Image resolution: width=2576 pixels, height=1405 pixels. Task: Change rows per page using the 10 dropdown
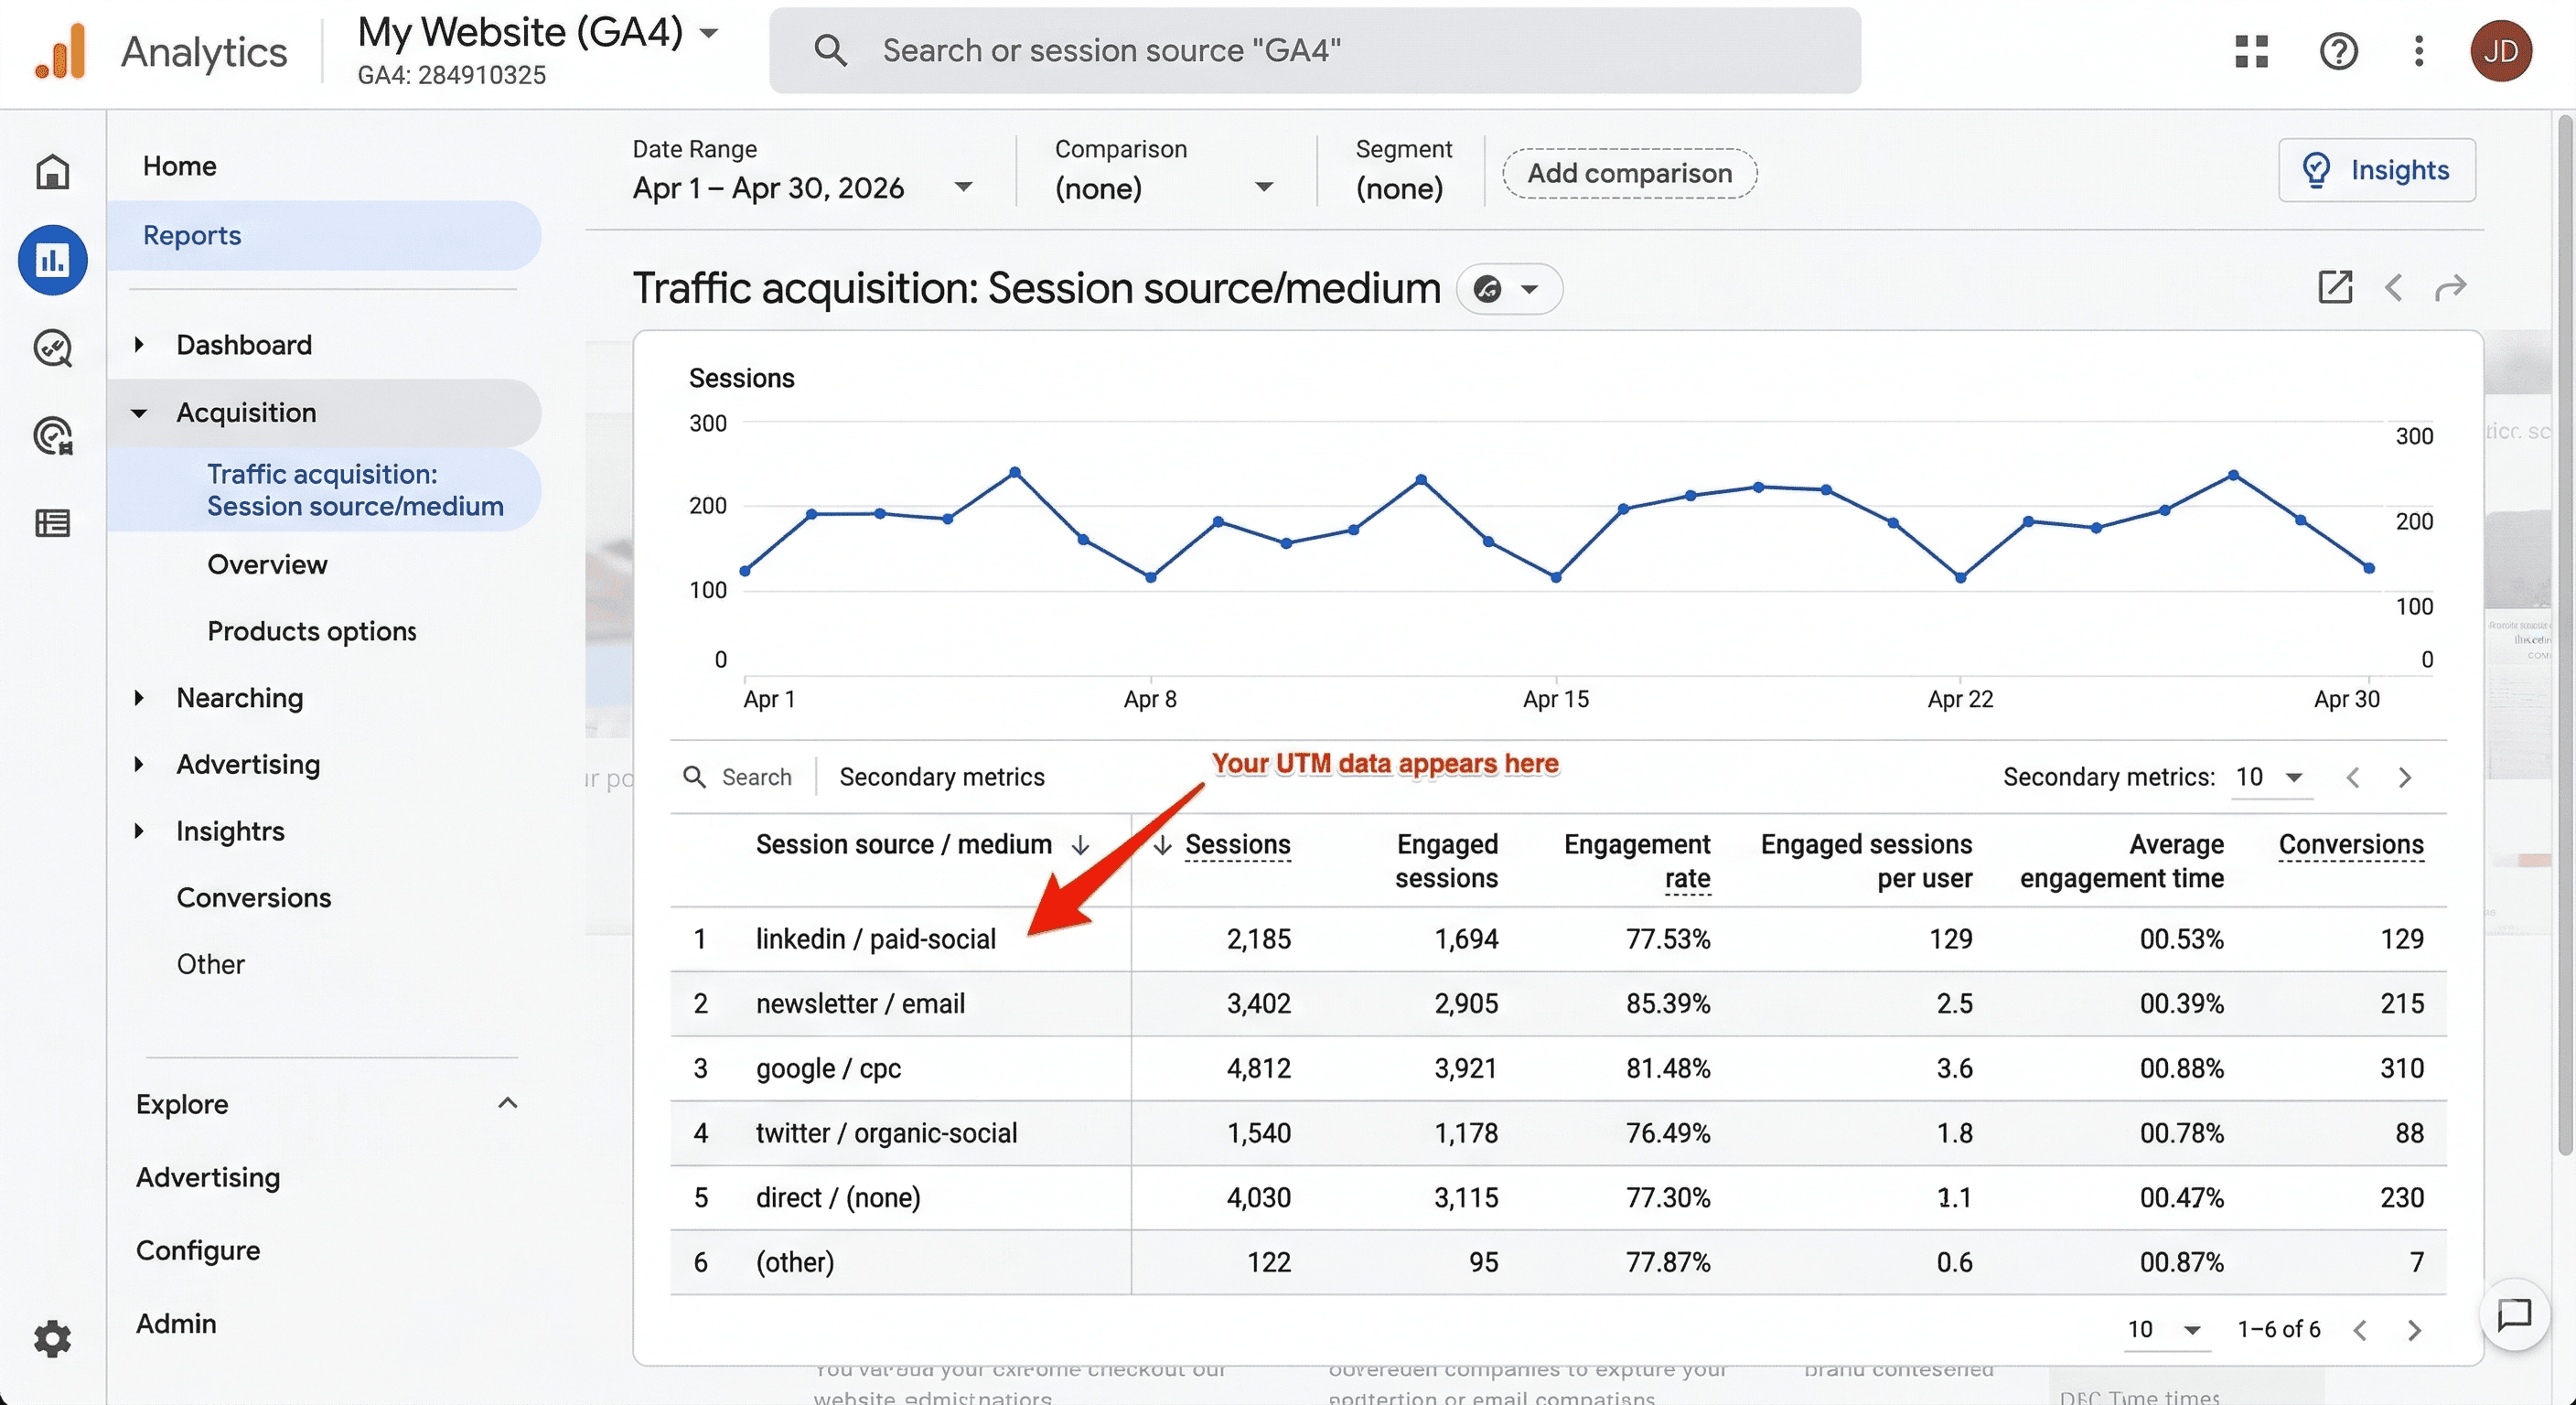pyautogui.click(x=2165, y=1330)
